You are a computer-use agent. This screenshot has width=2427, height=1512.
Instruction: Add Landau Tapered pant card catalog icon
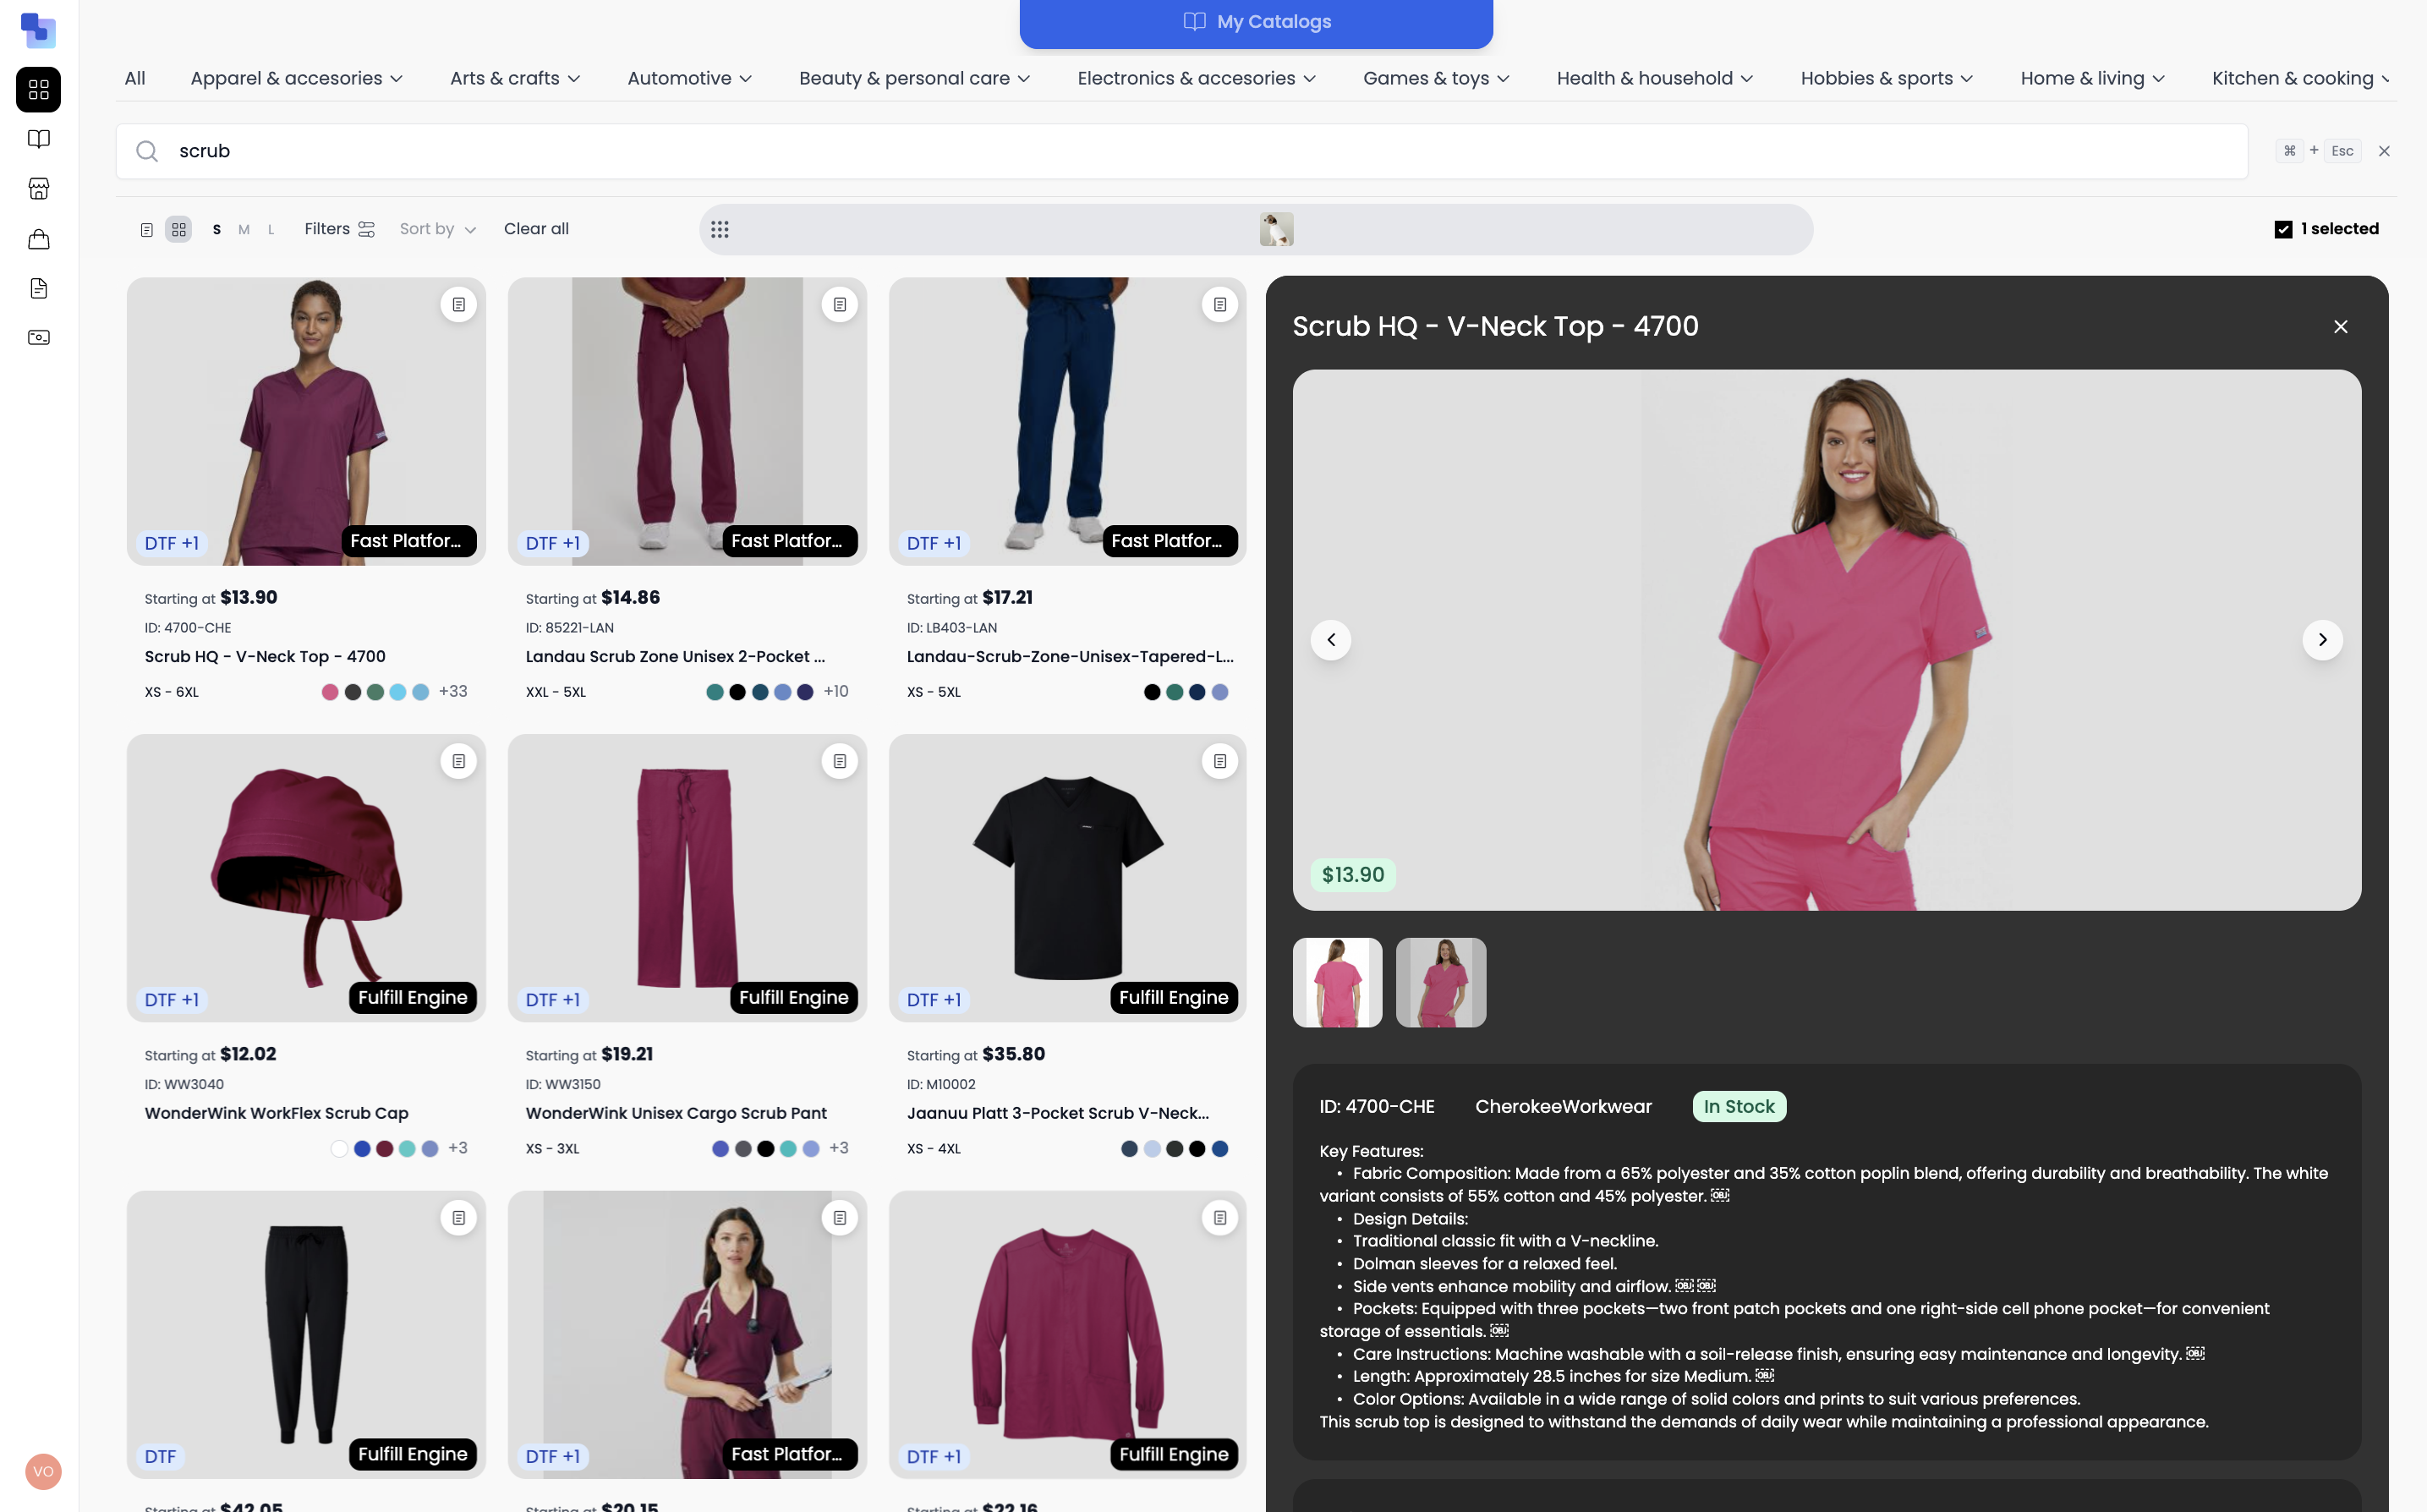[1220, 304]
